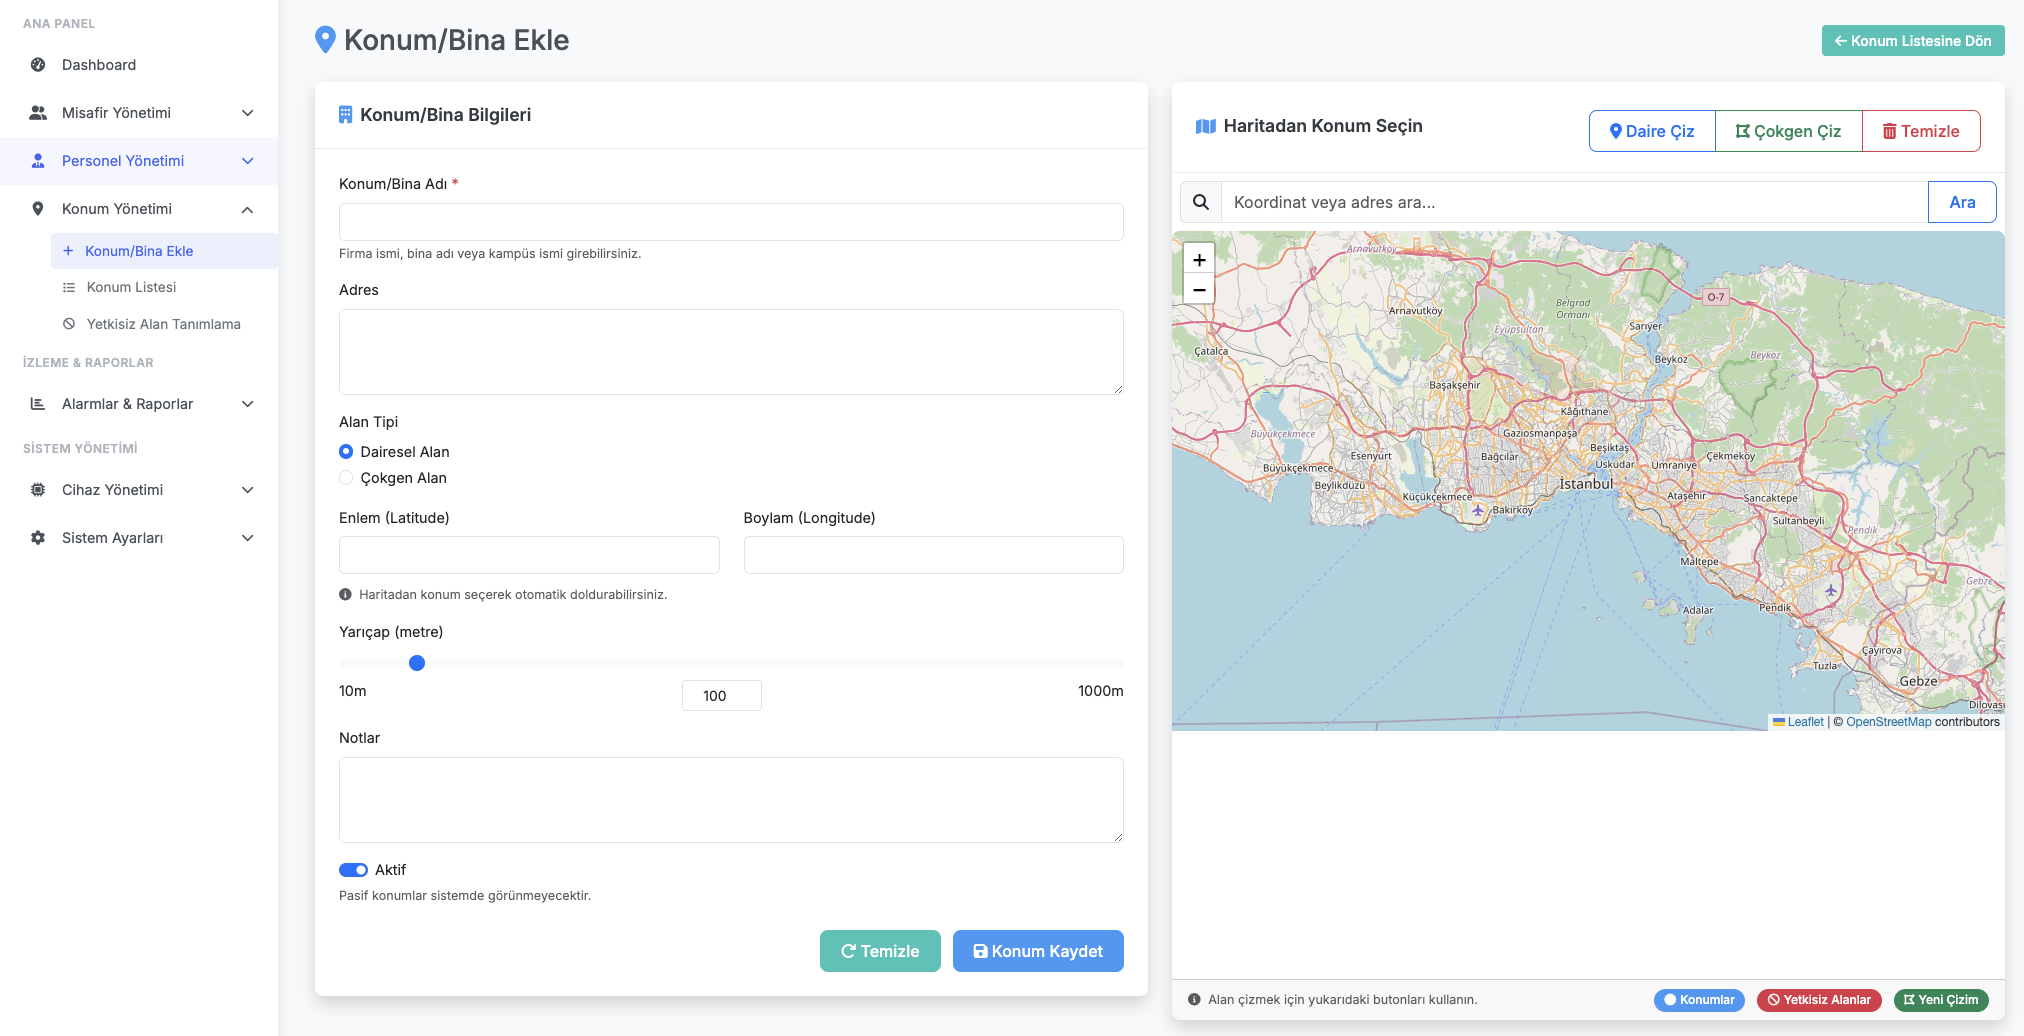This screenshot has width=2024, height=1036.
Task: Click the Sistem Ayarları gear icon
Action: tap(38, 538)
